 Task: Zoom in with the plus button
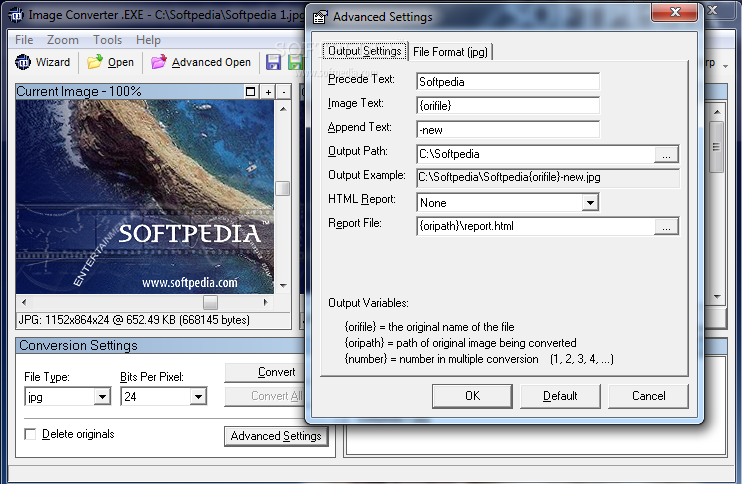point(268,92)
